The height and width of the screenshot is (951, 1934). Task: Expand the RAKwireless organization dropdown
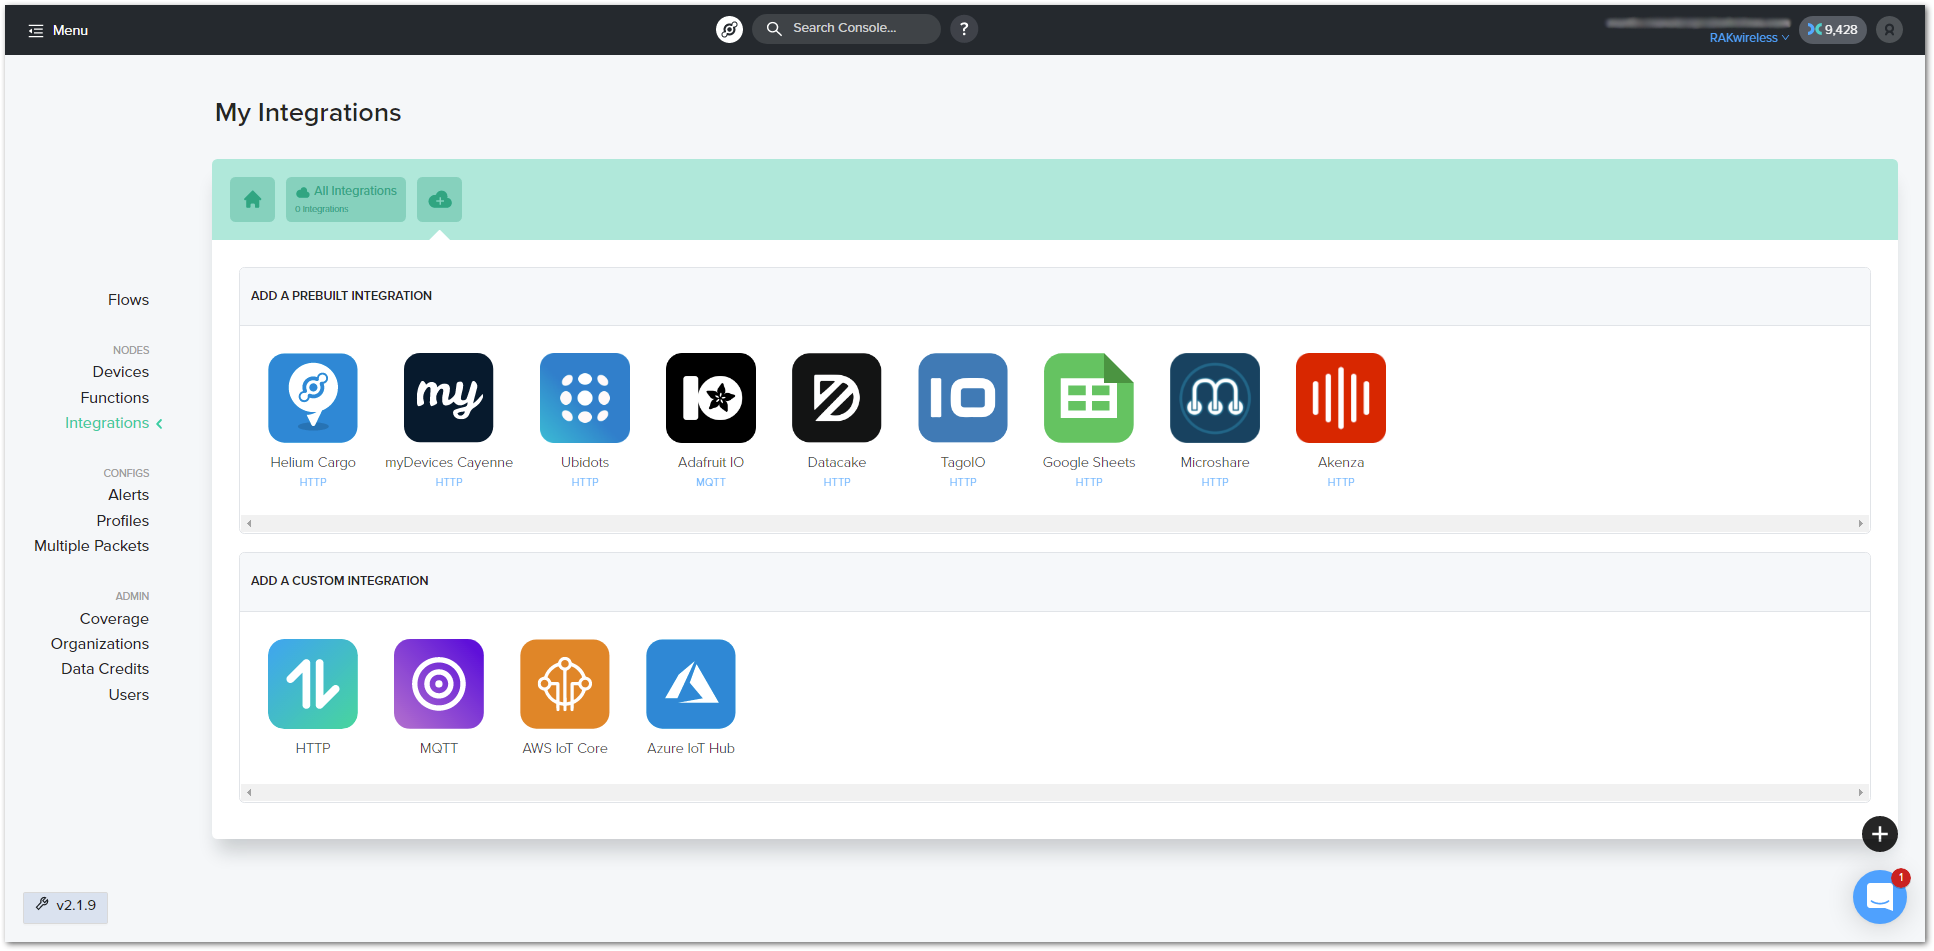click(1749, 38)
